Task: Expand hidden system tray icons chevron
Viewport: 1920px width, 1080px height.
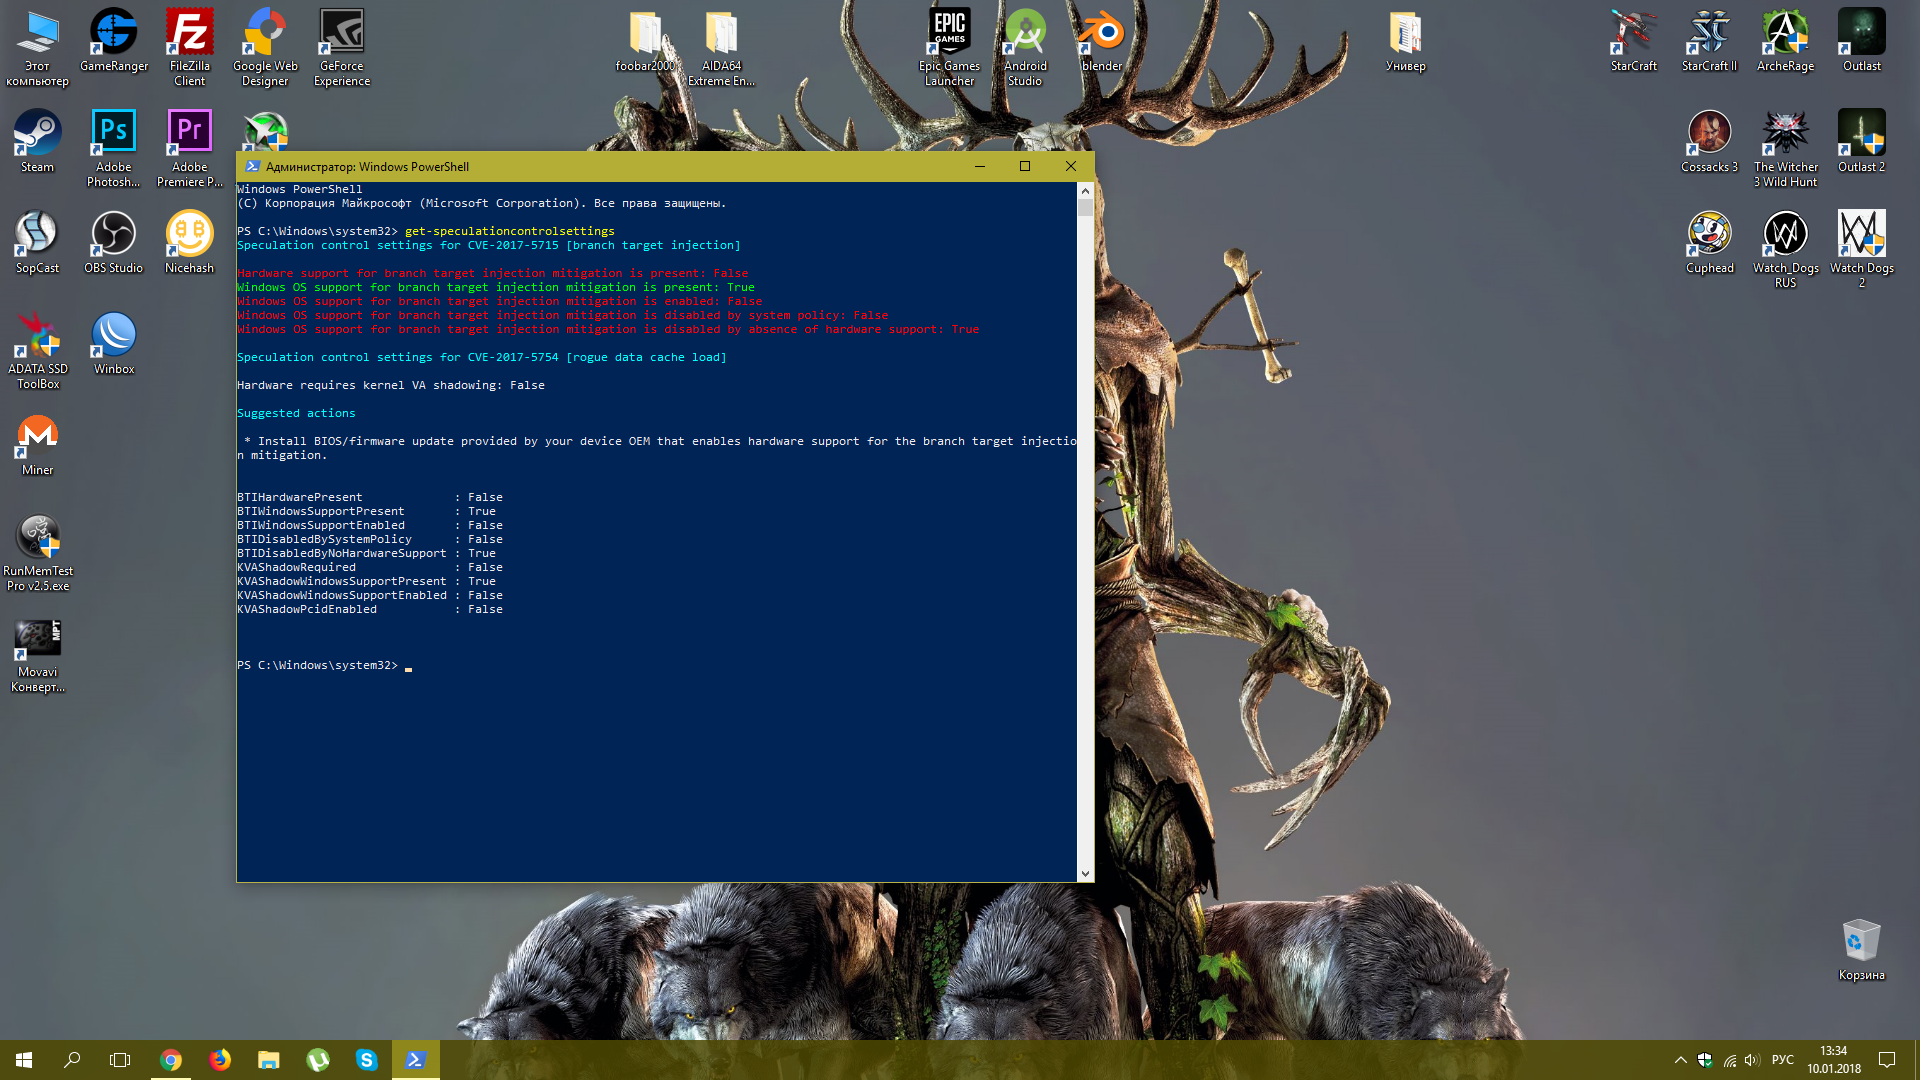Action: pyautogui.click(x=1680, y=1060)
